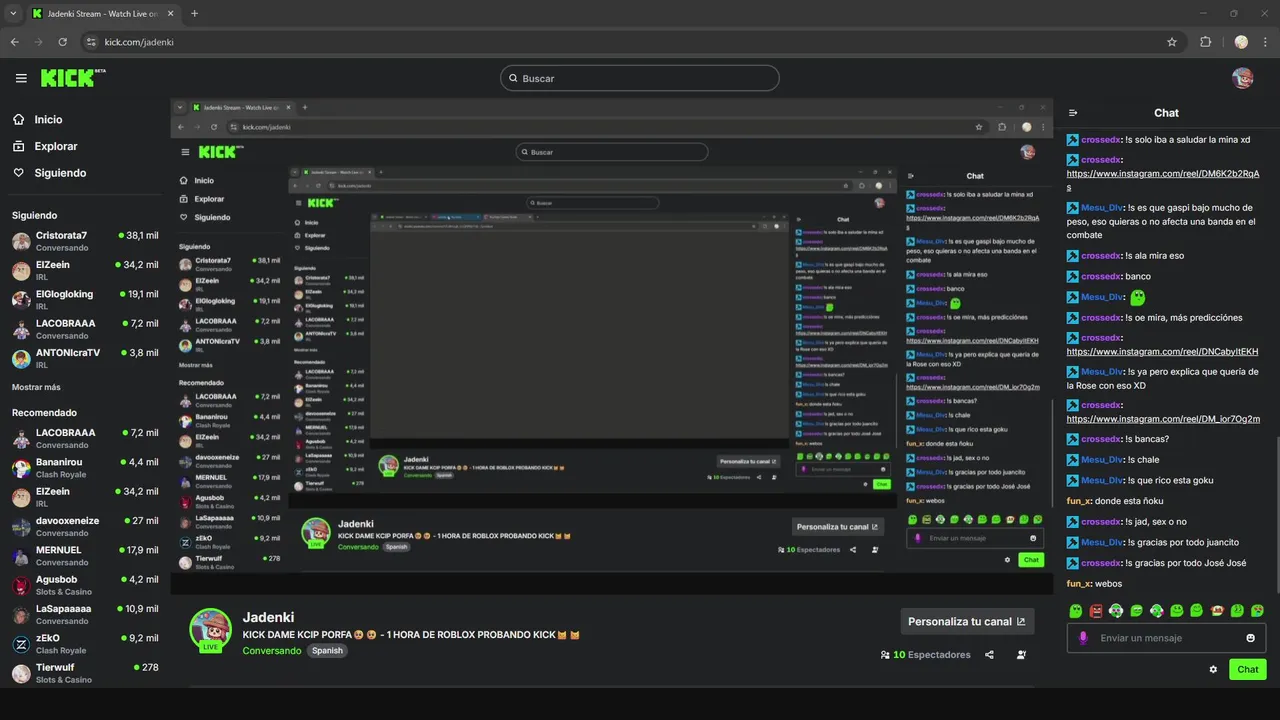View site information icon in address bar
The image size is (1280, 720).
[x=91, y=42]
